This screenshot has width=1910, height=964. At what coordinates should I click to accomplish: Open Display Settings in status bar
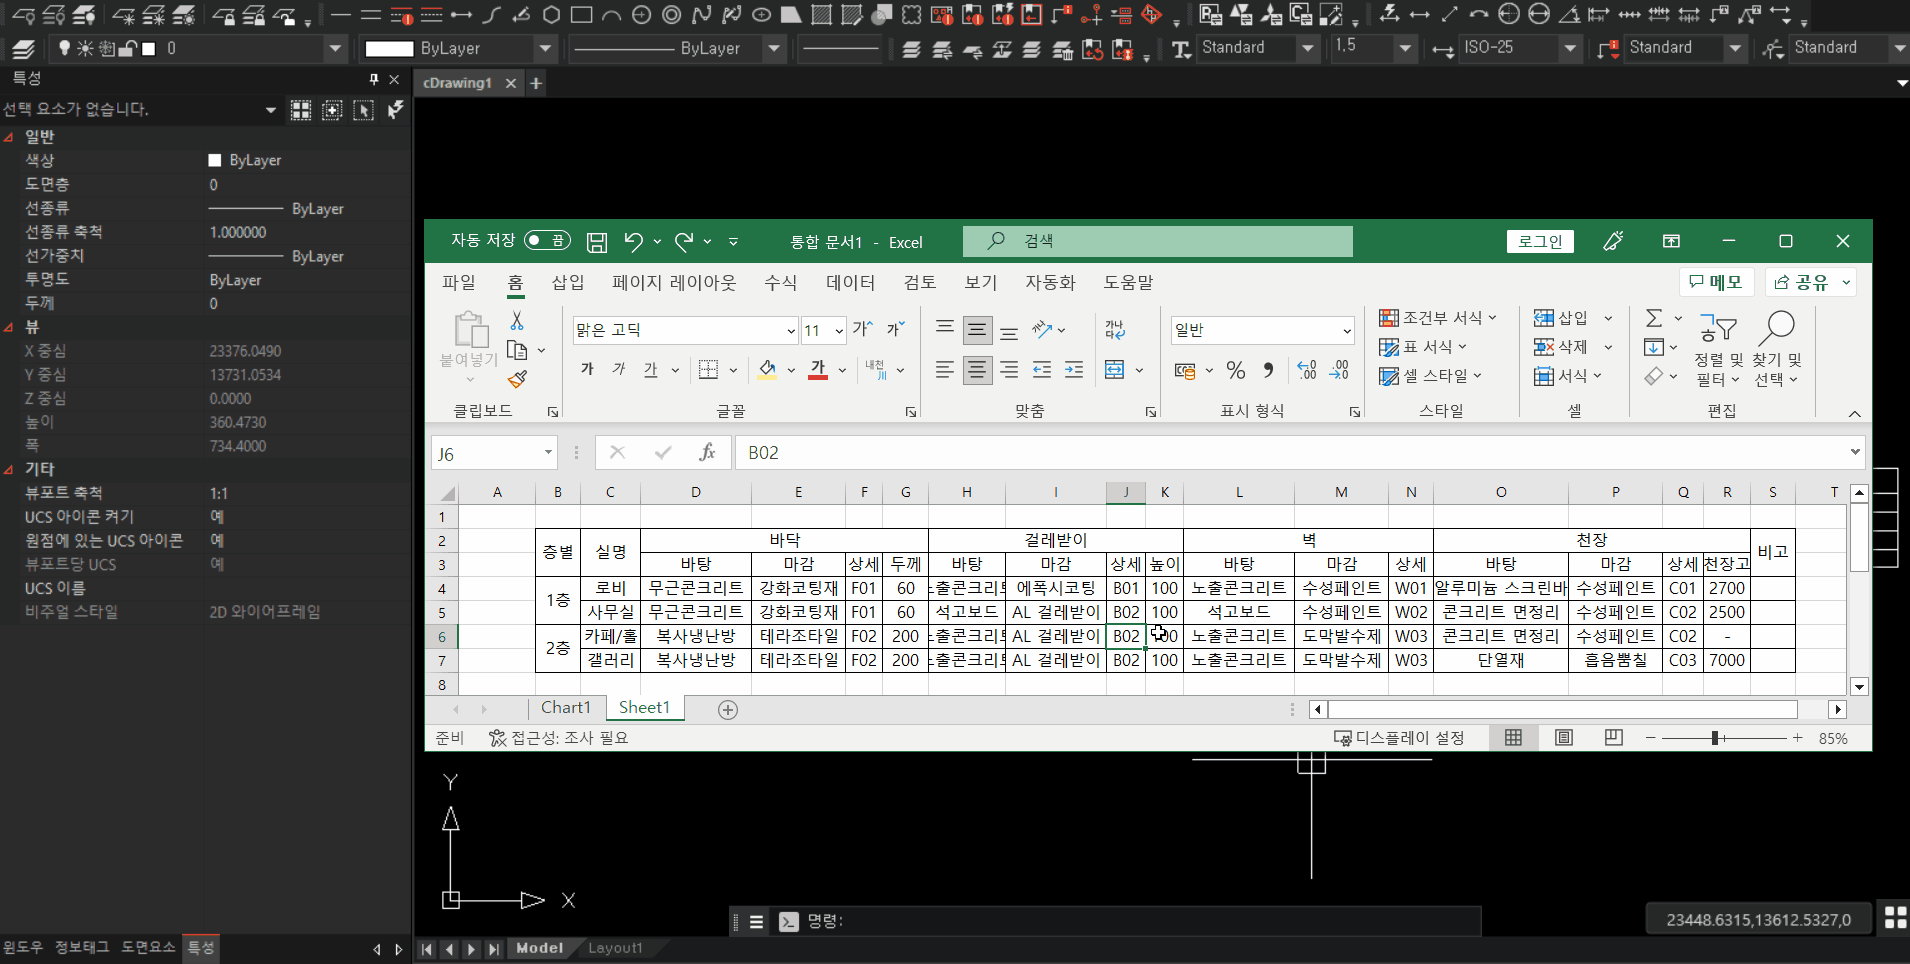[1400, 738]
